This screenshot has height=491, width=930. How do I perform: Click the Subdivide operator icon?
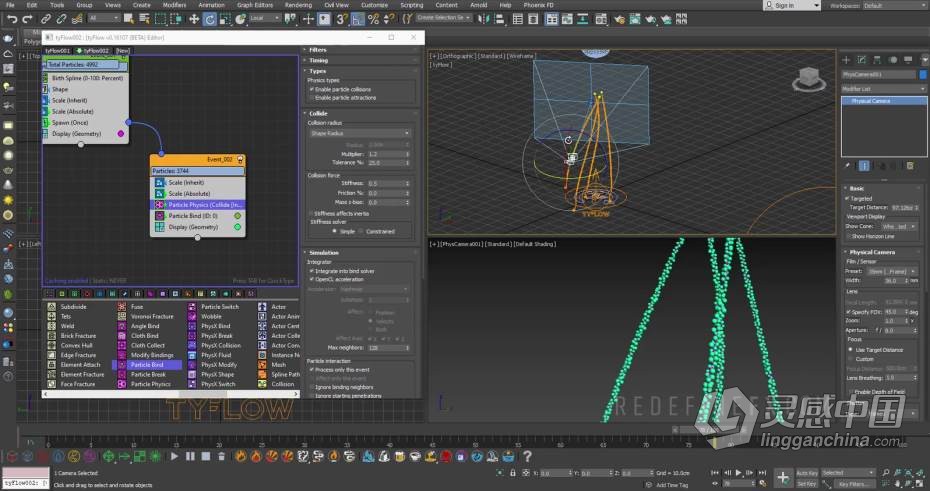(52, 307)
